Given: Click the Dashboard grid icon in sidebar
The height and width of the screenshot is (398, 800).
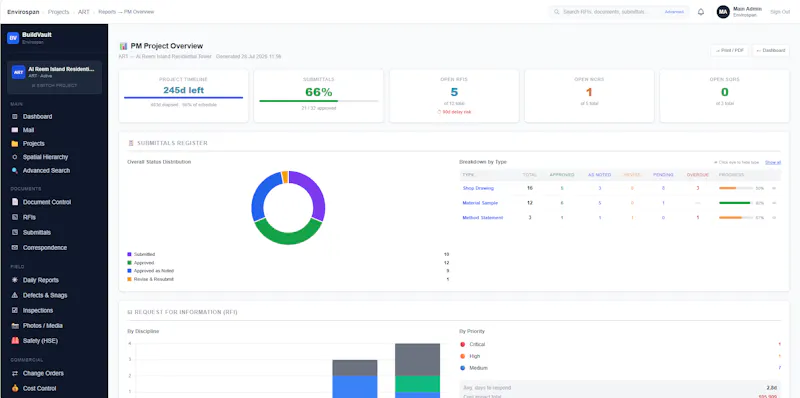Looking at the screenshot, I should (x=14, y=117).
